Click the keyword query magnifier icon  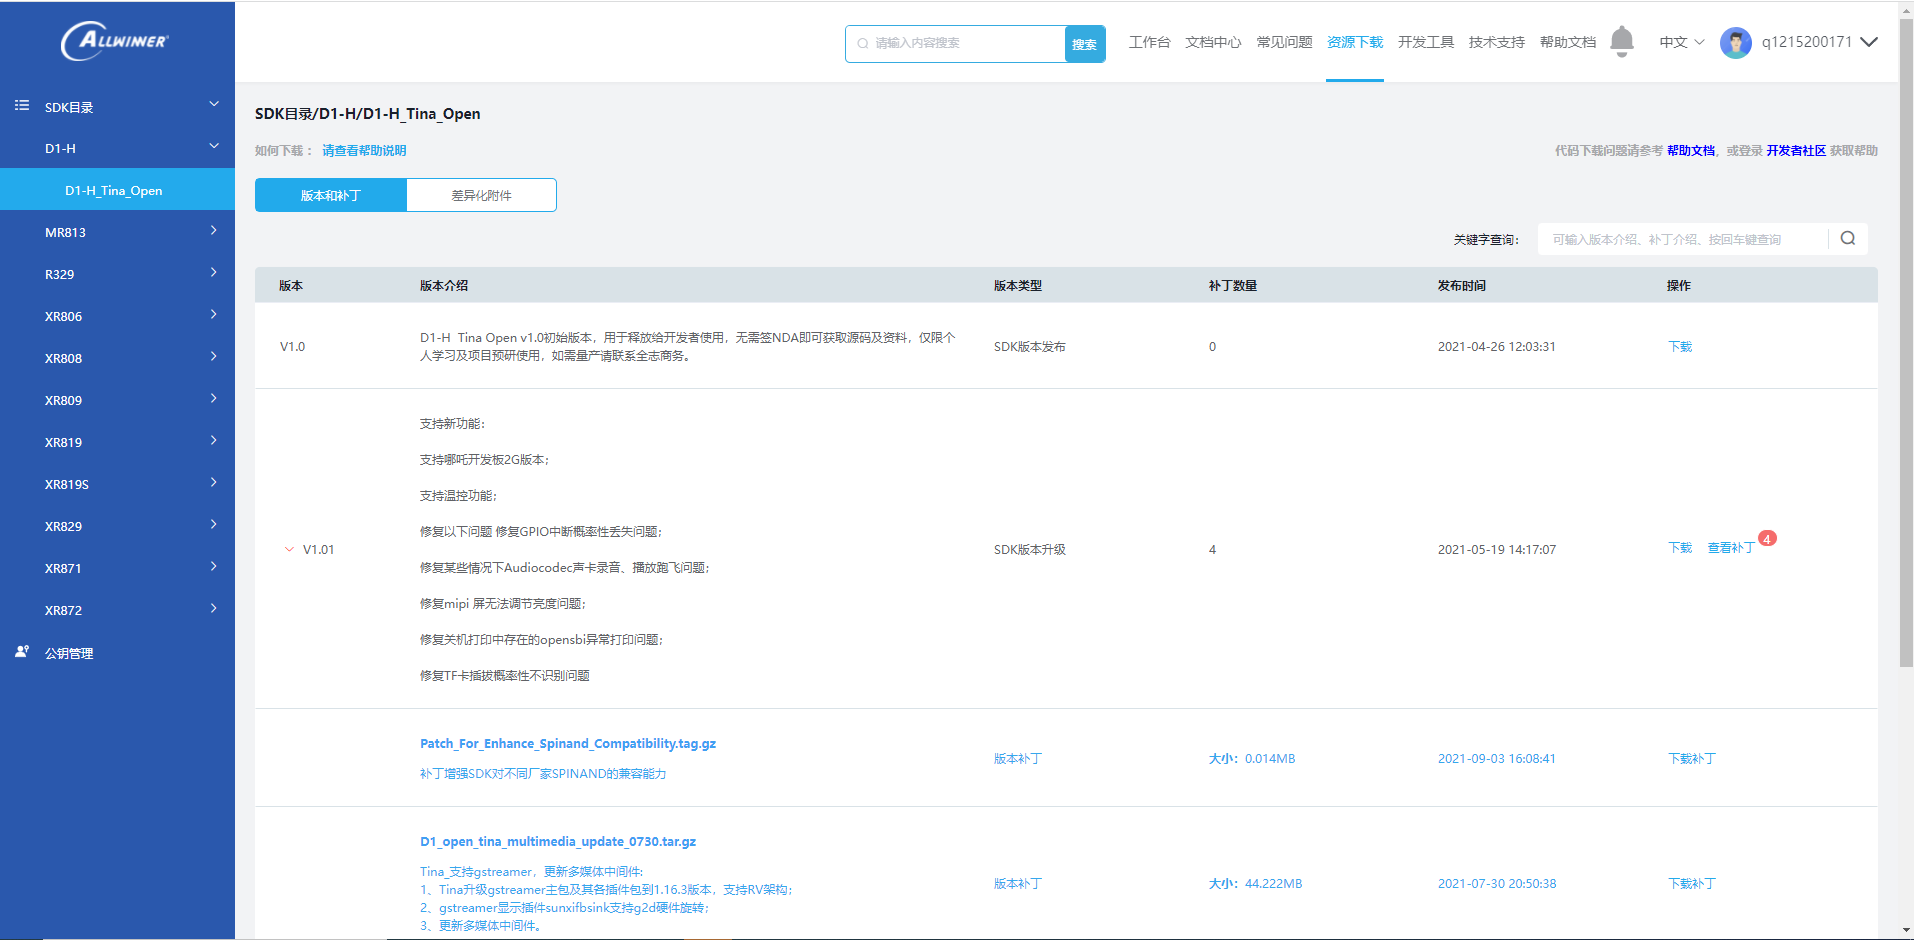pos(1848,238)
